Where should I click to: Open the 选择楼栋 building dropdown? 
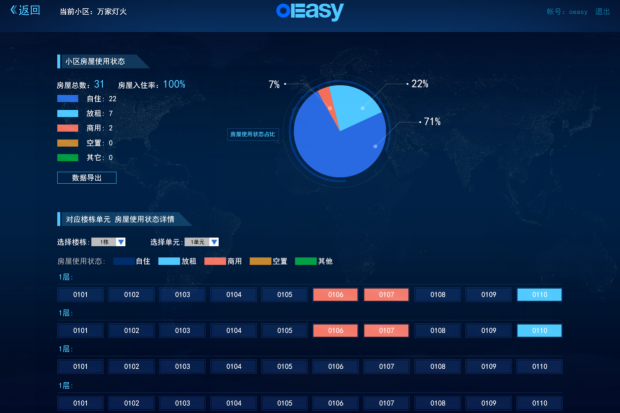pyautogui.click(x=108, y=242)
